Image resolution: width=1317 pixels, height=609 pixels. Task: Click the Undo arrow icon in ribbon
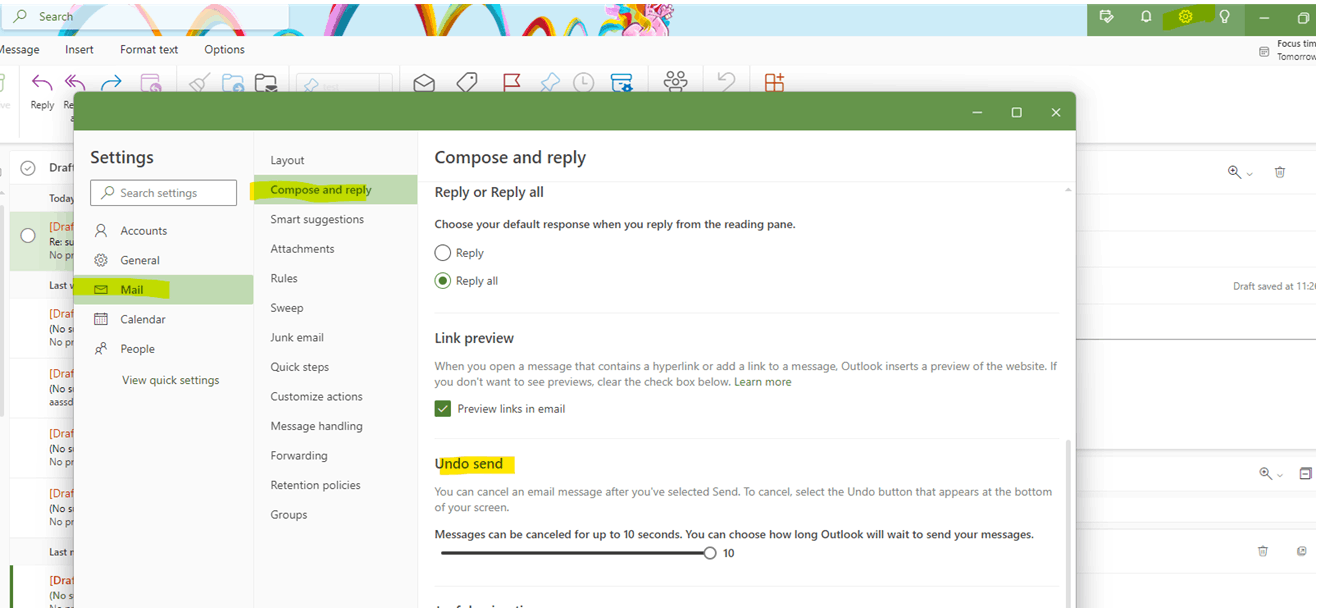(x=727, y=82)
